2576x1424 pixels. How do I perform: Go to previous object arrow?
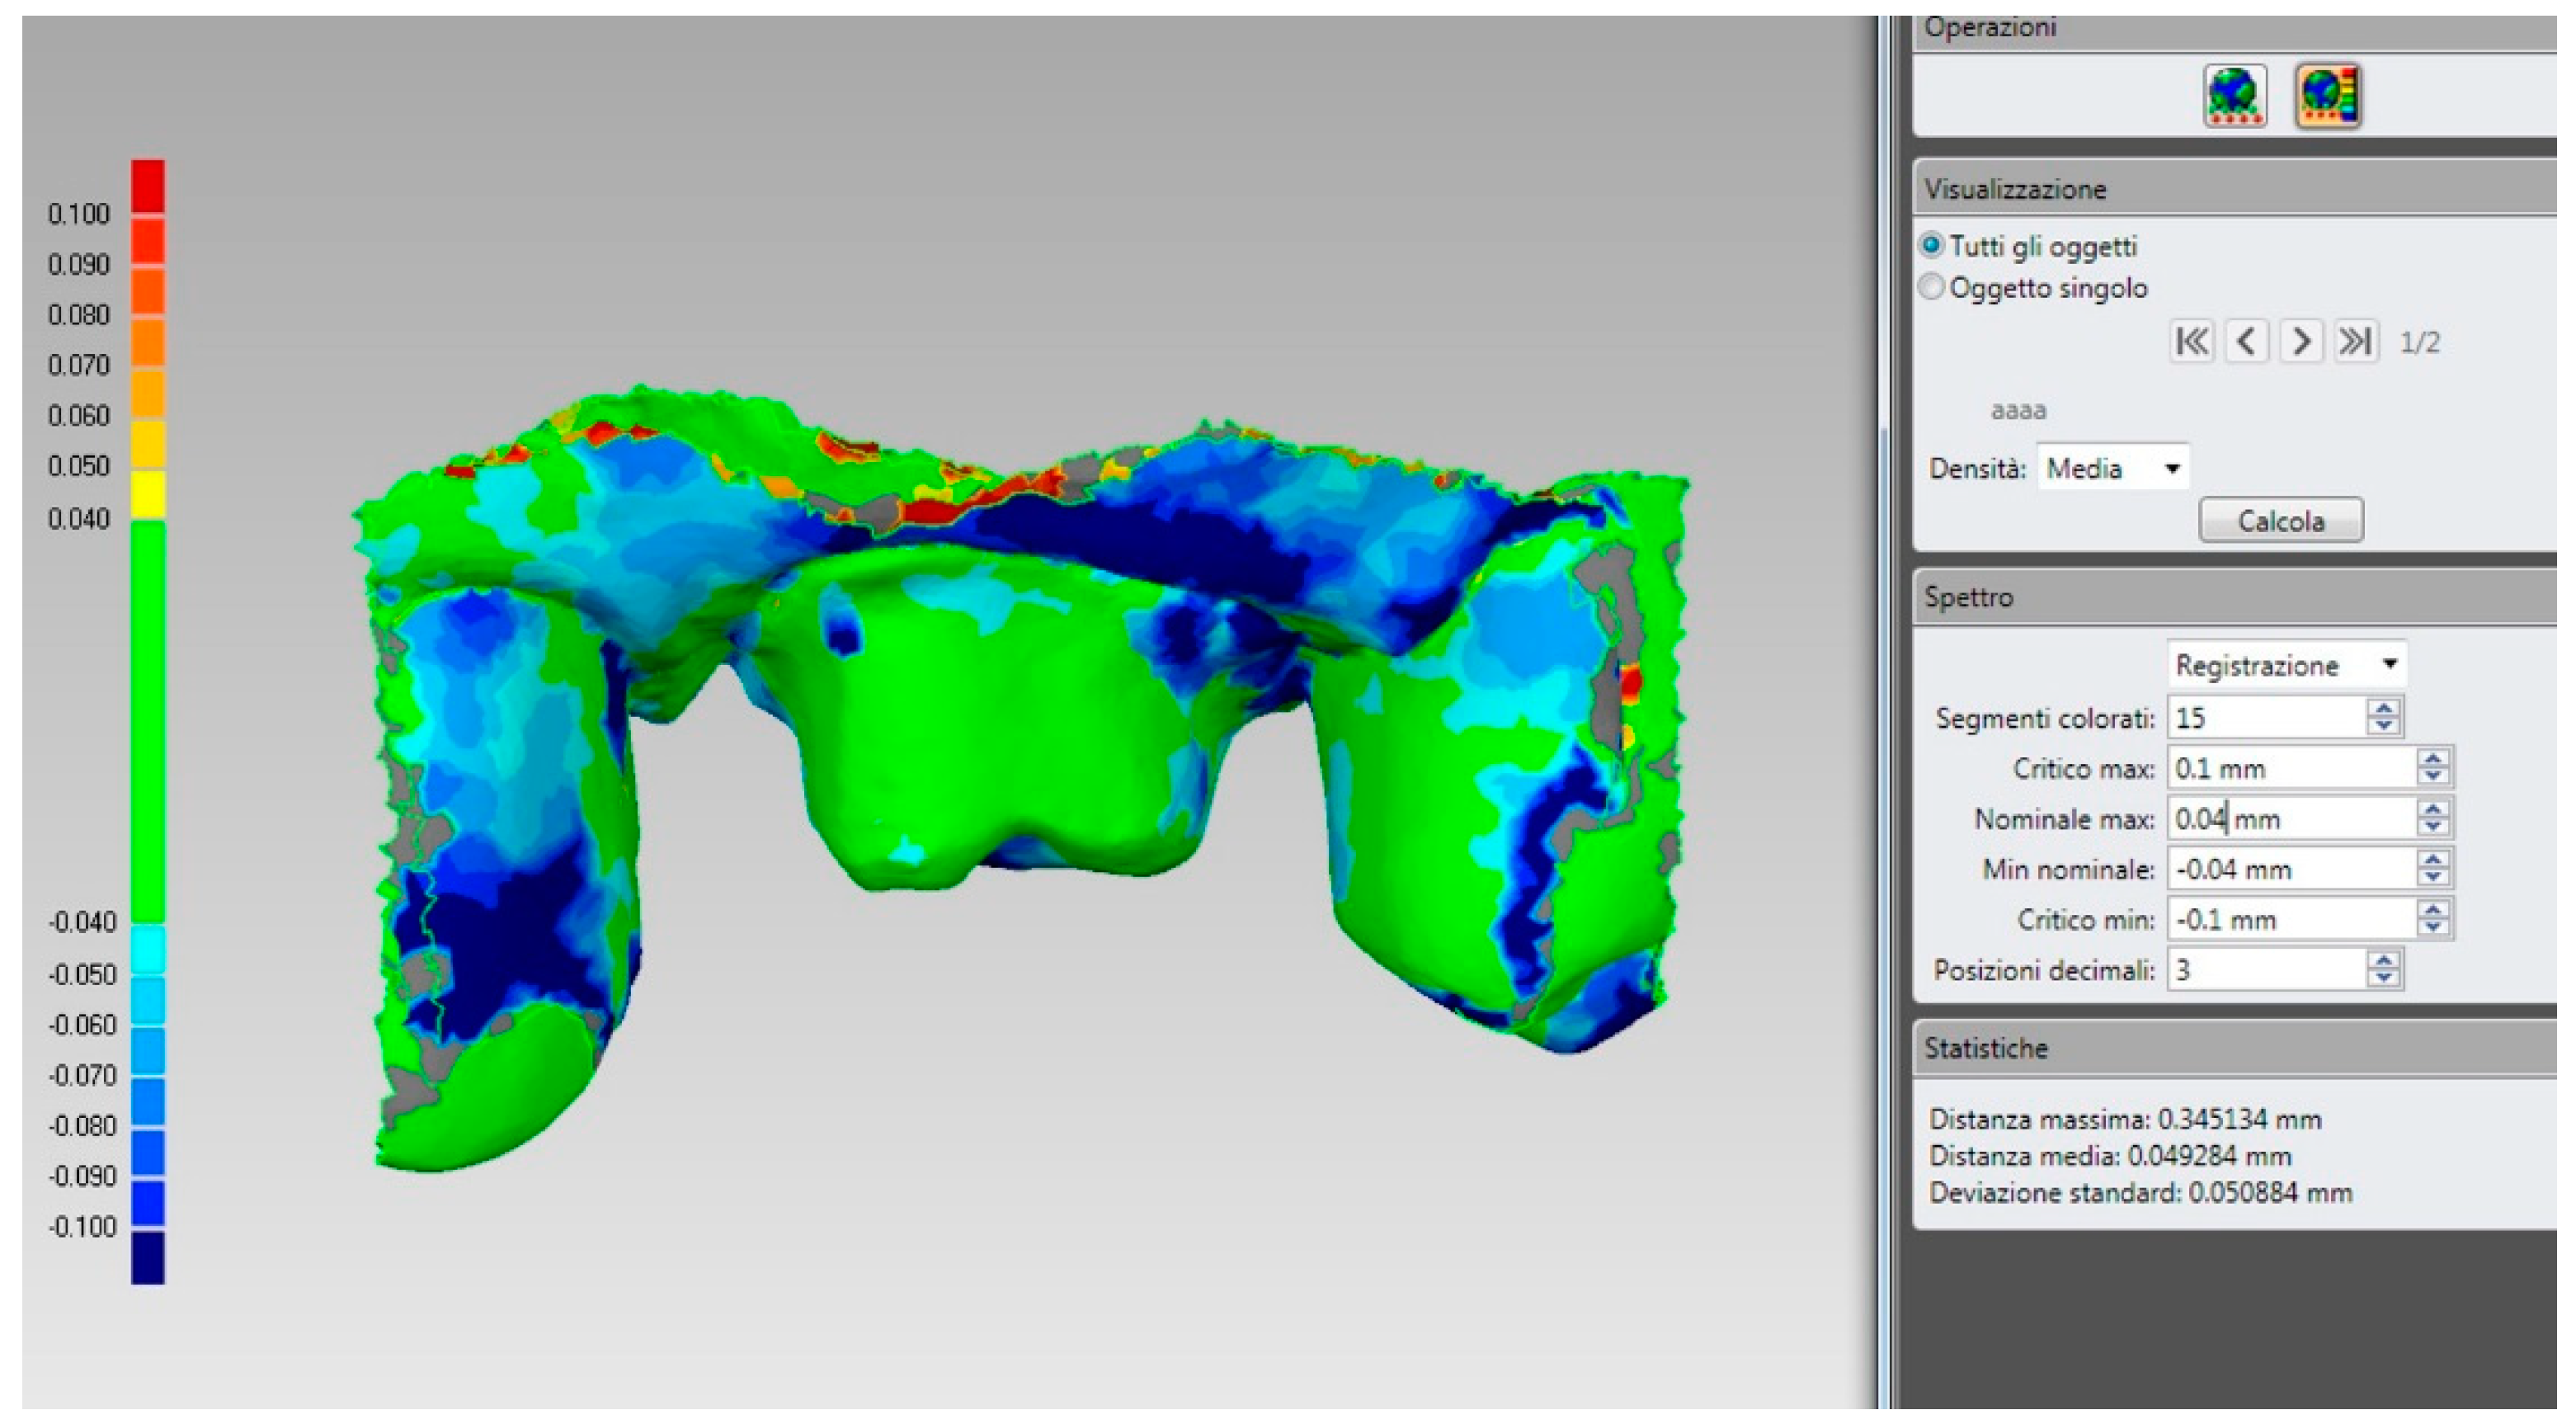tap(2246, 342)
